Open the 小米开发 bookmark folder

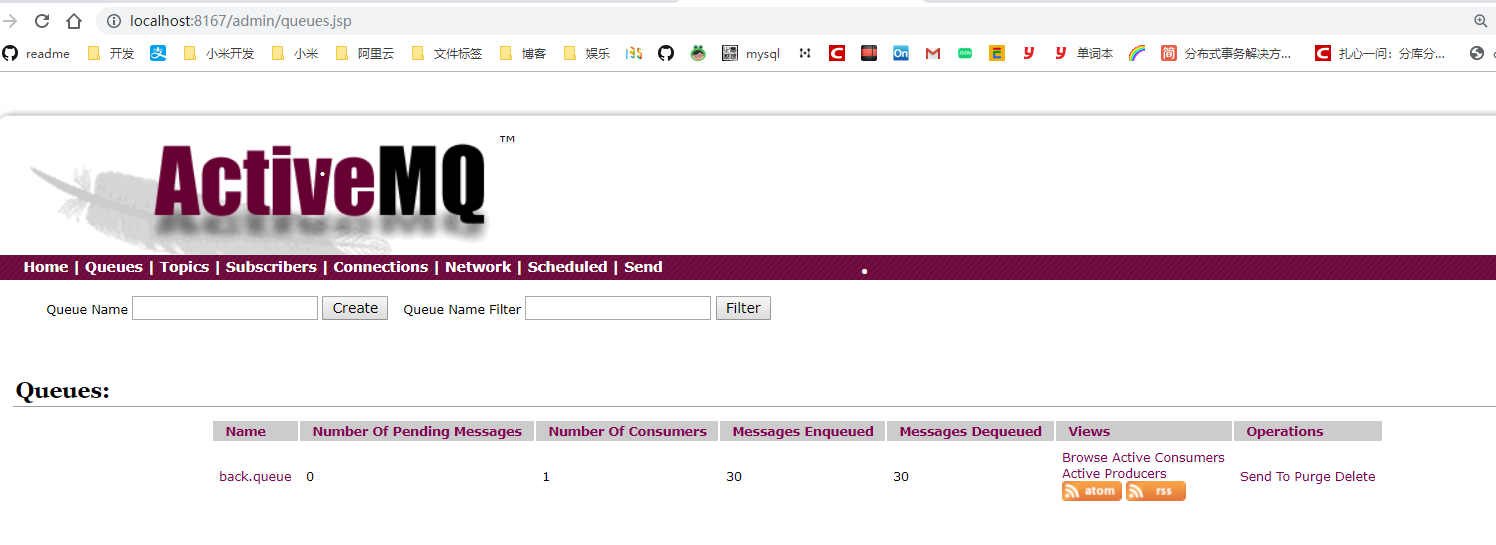click(x=219, y=54)
